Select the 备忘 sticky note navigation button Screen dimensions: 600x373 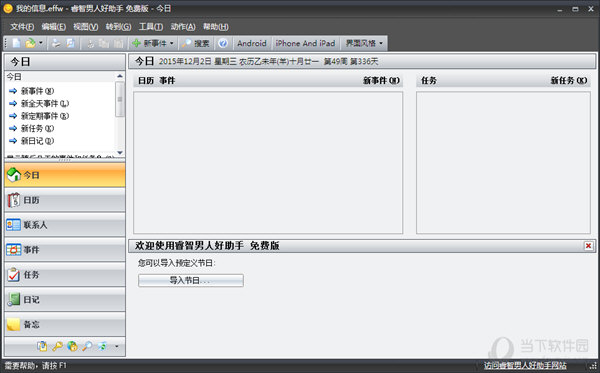[x=65, y=324]
